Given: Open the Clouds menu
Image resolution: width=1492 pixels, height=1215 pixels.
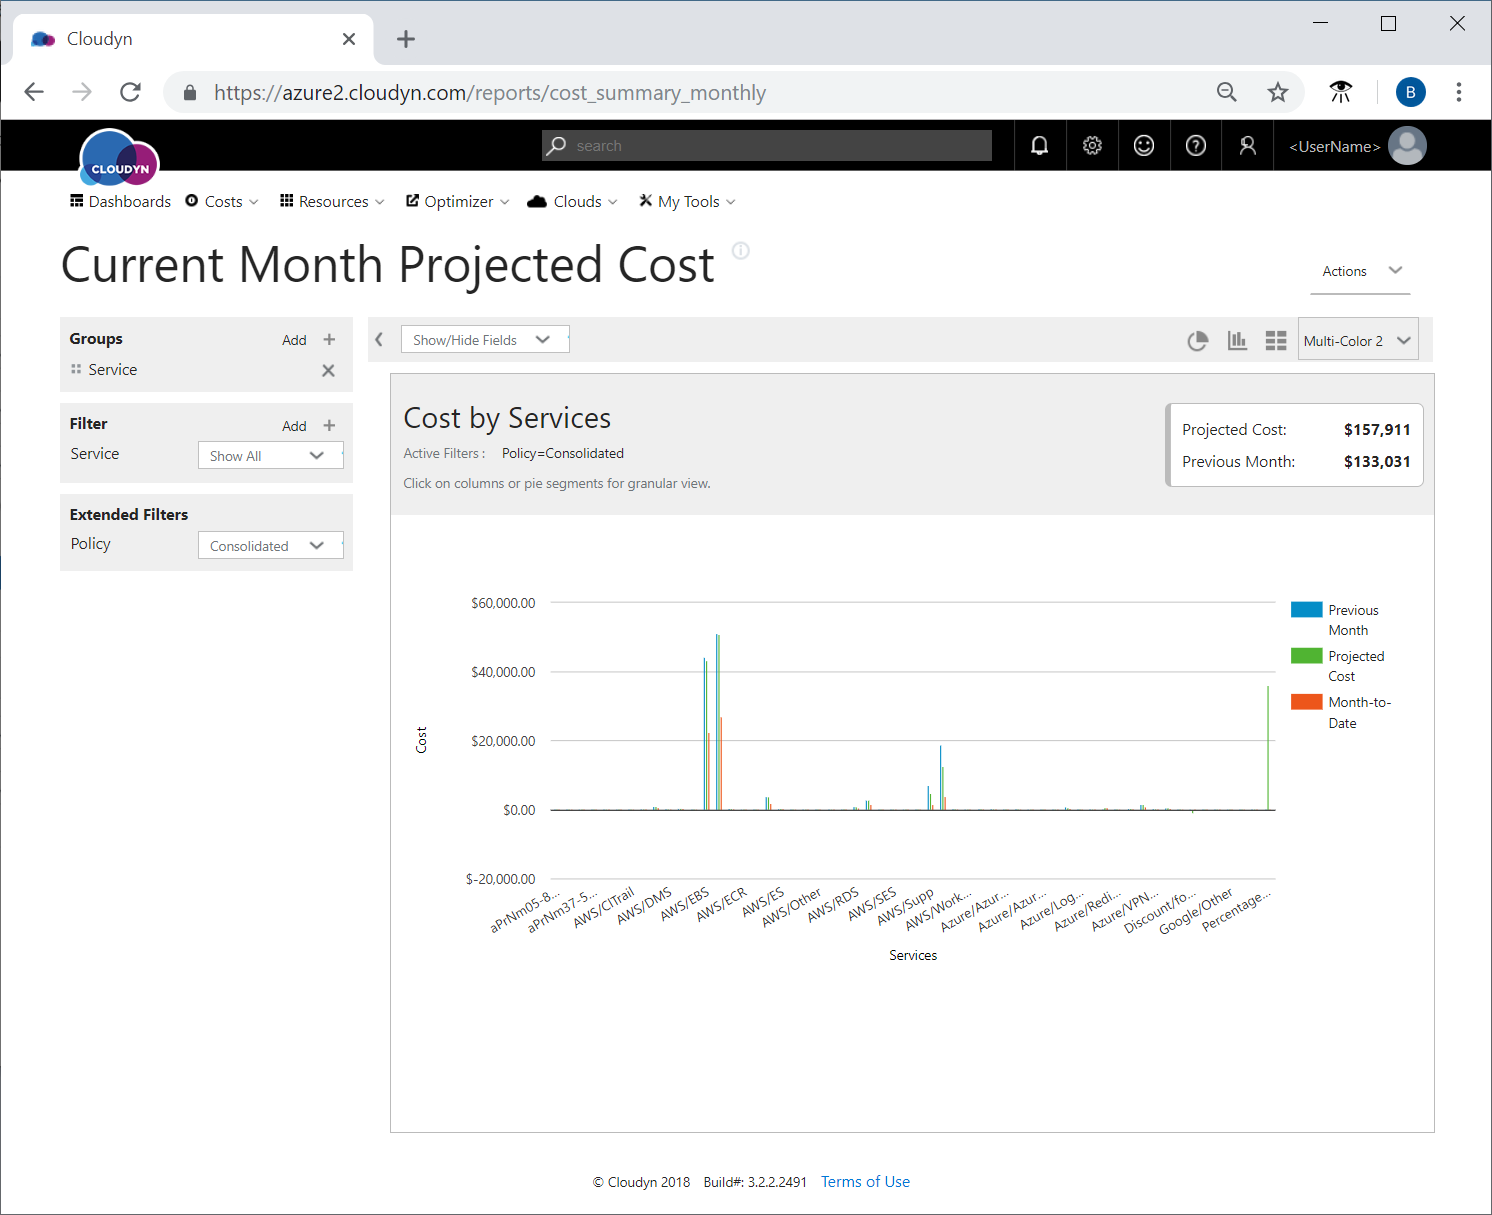Looking at the screenshot, I should 572,201.
